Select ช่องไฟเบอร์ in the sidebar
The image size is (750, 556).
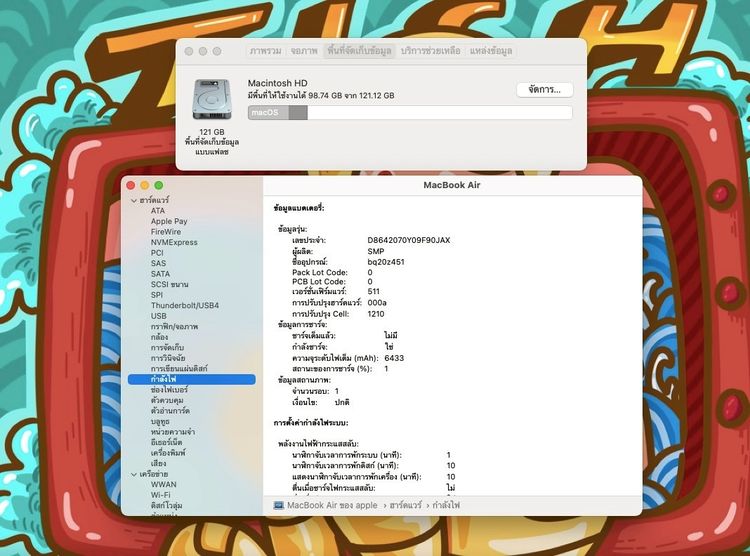point(169,389)
